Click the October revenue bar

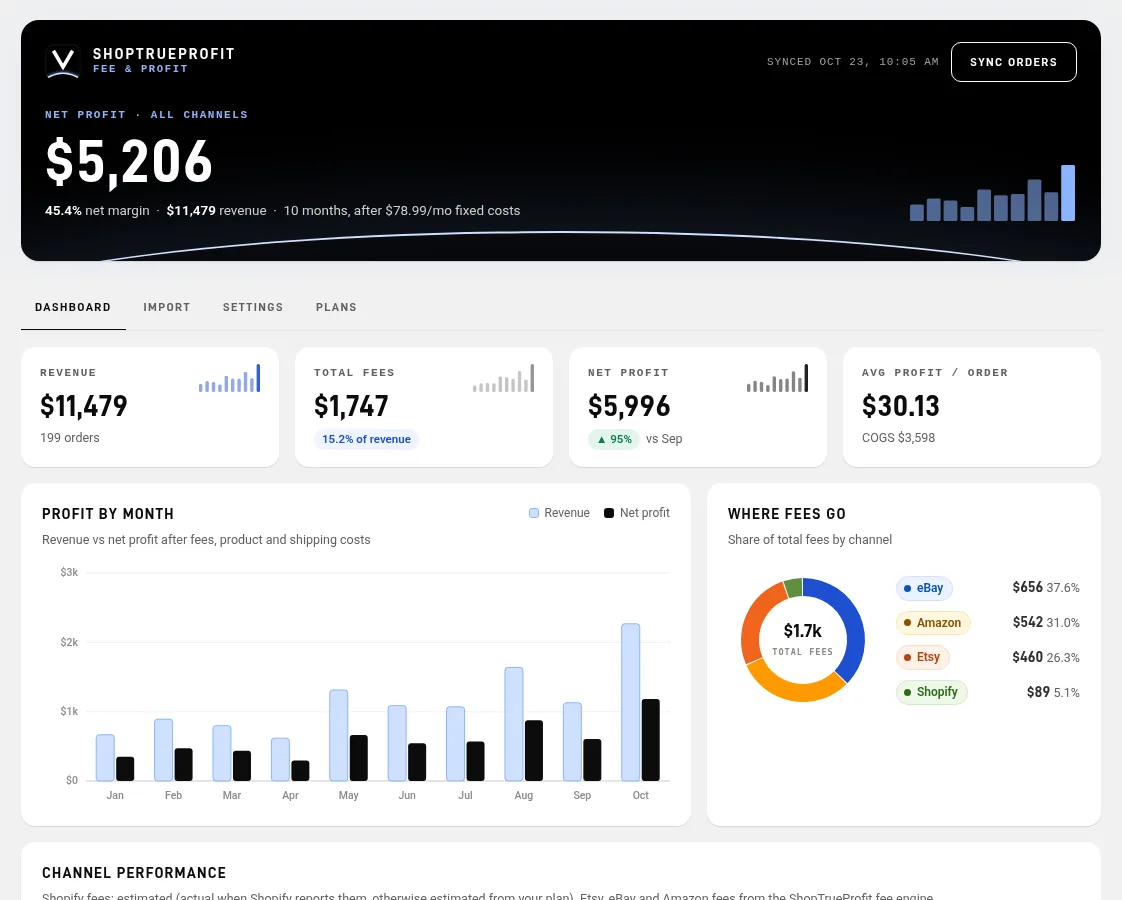(x=630, y=702)
